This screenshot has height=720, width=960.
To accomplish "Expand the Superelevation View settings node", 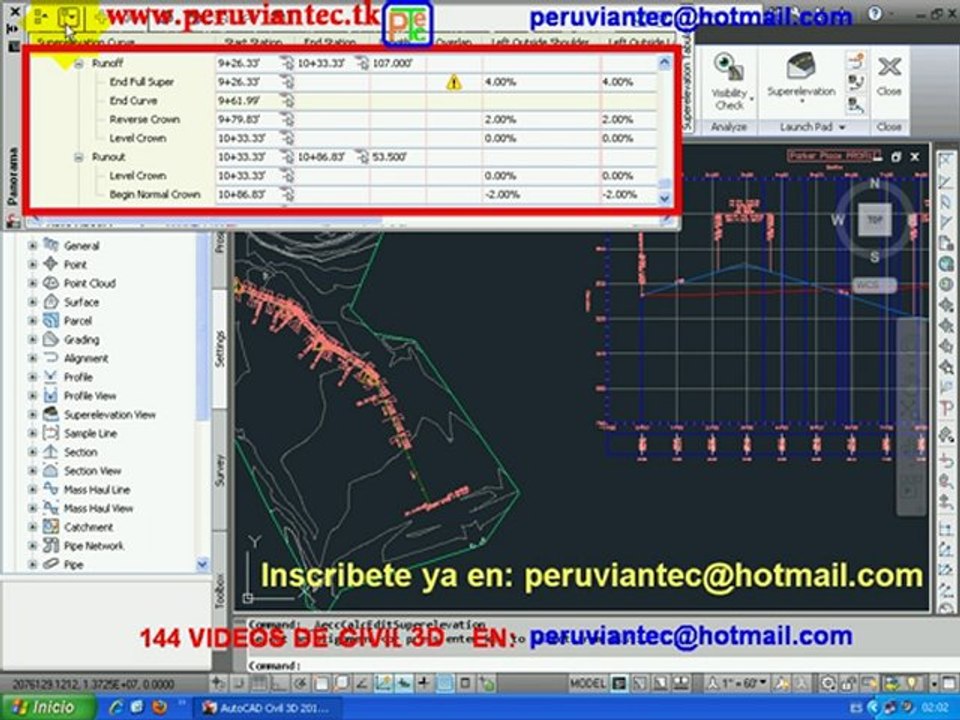I will (x=32, y=414).
